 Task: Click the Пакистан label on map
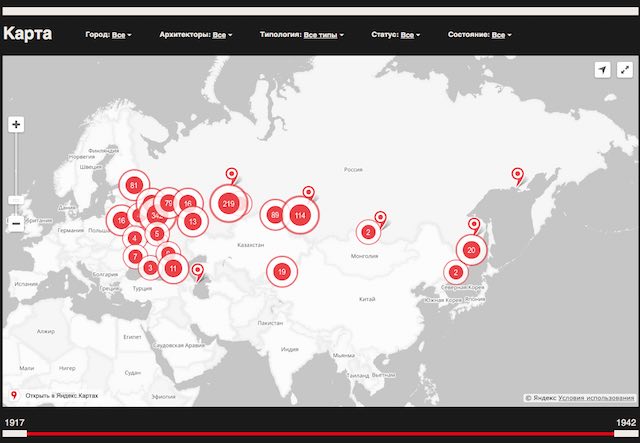pyautogui.click(x=270, y=323)
